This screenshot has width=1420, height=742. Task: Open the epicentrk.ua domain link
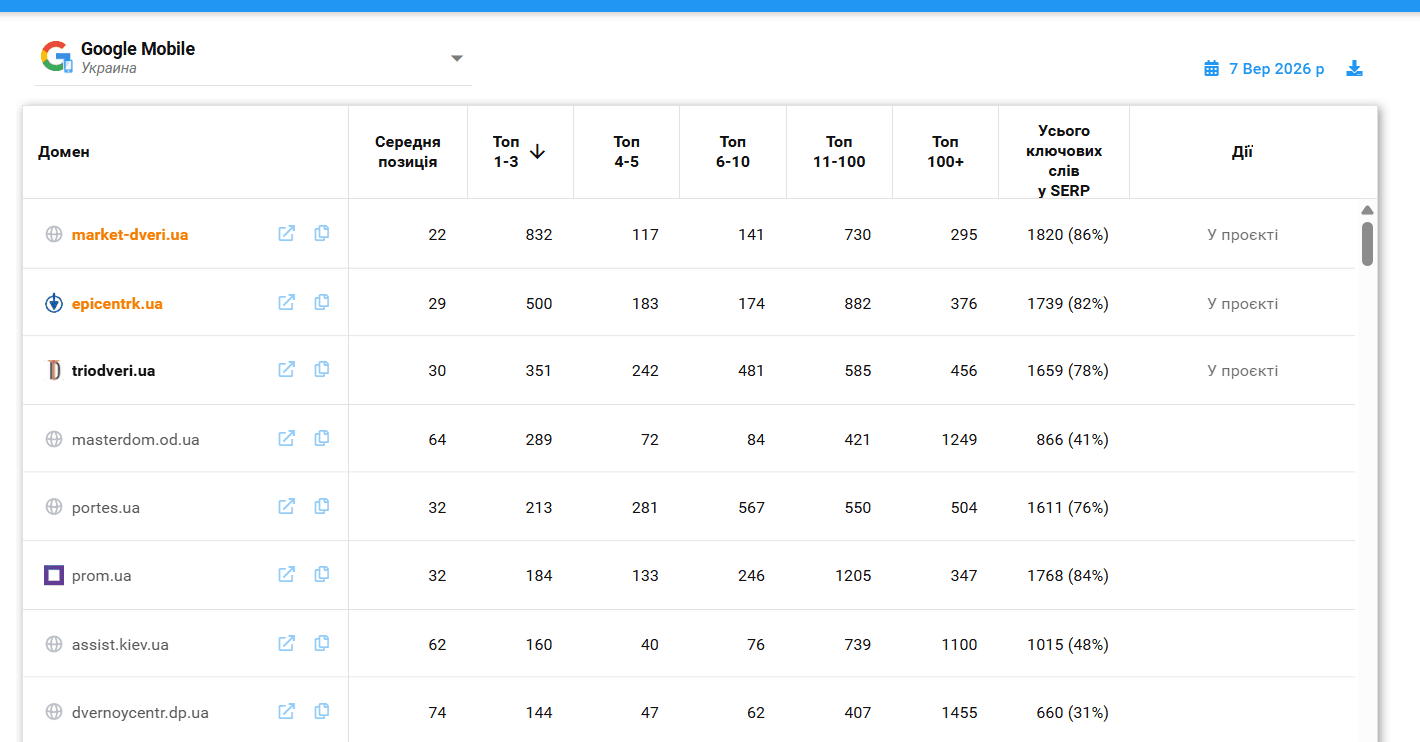(x=117, y=303)
